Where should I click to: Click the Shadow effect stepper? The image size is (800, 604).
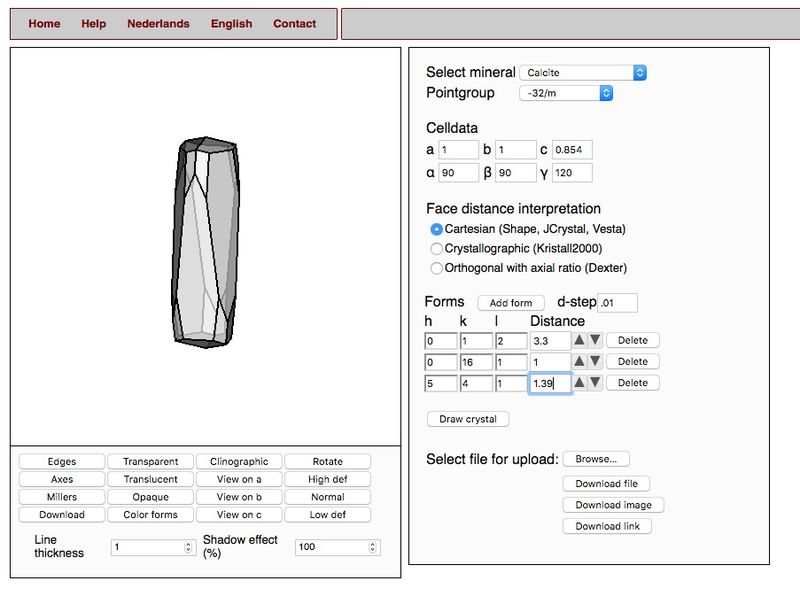click(372, 547)
